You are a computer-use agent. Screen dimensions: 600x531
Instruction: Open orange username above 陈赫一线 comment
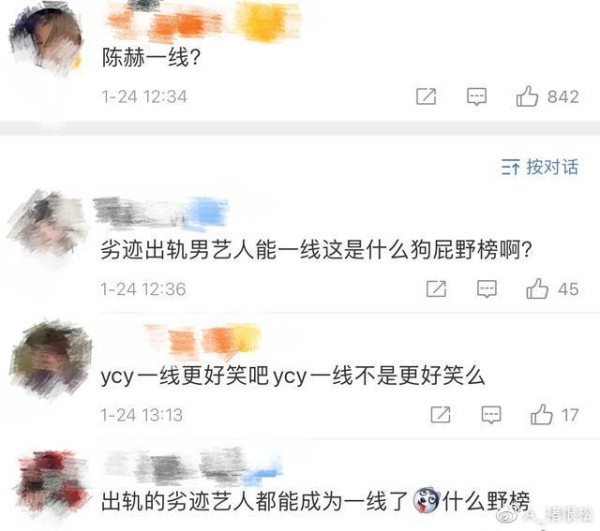202,21
